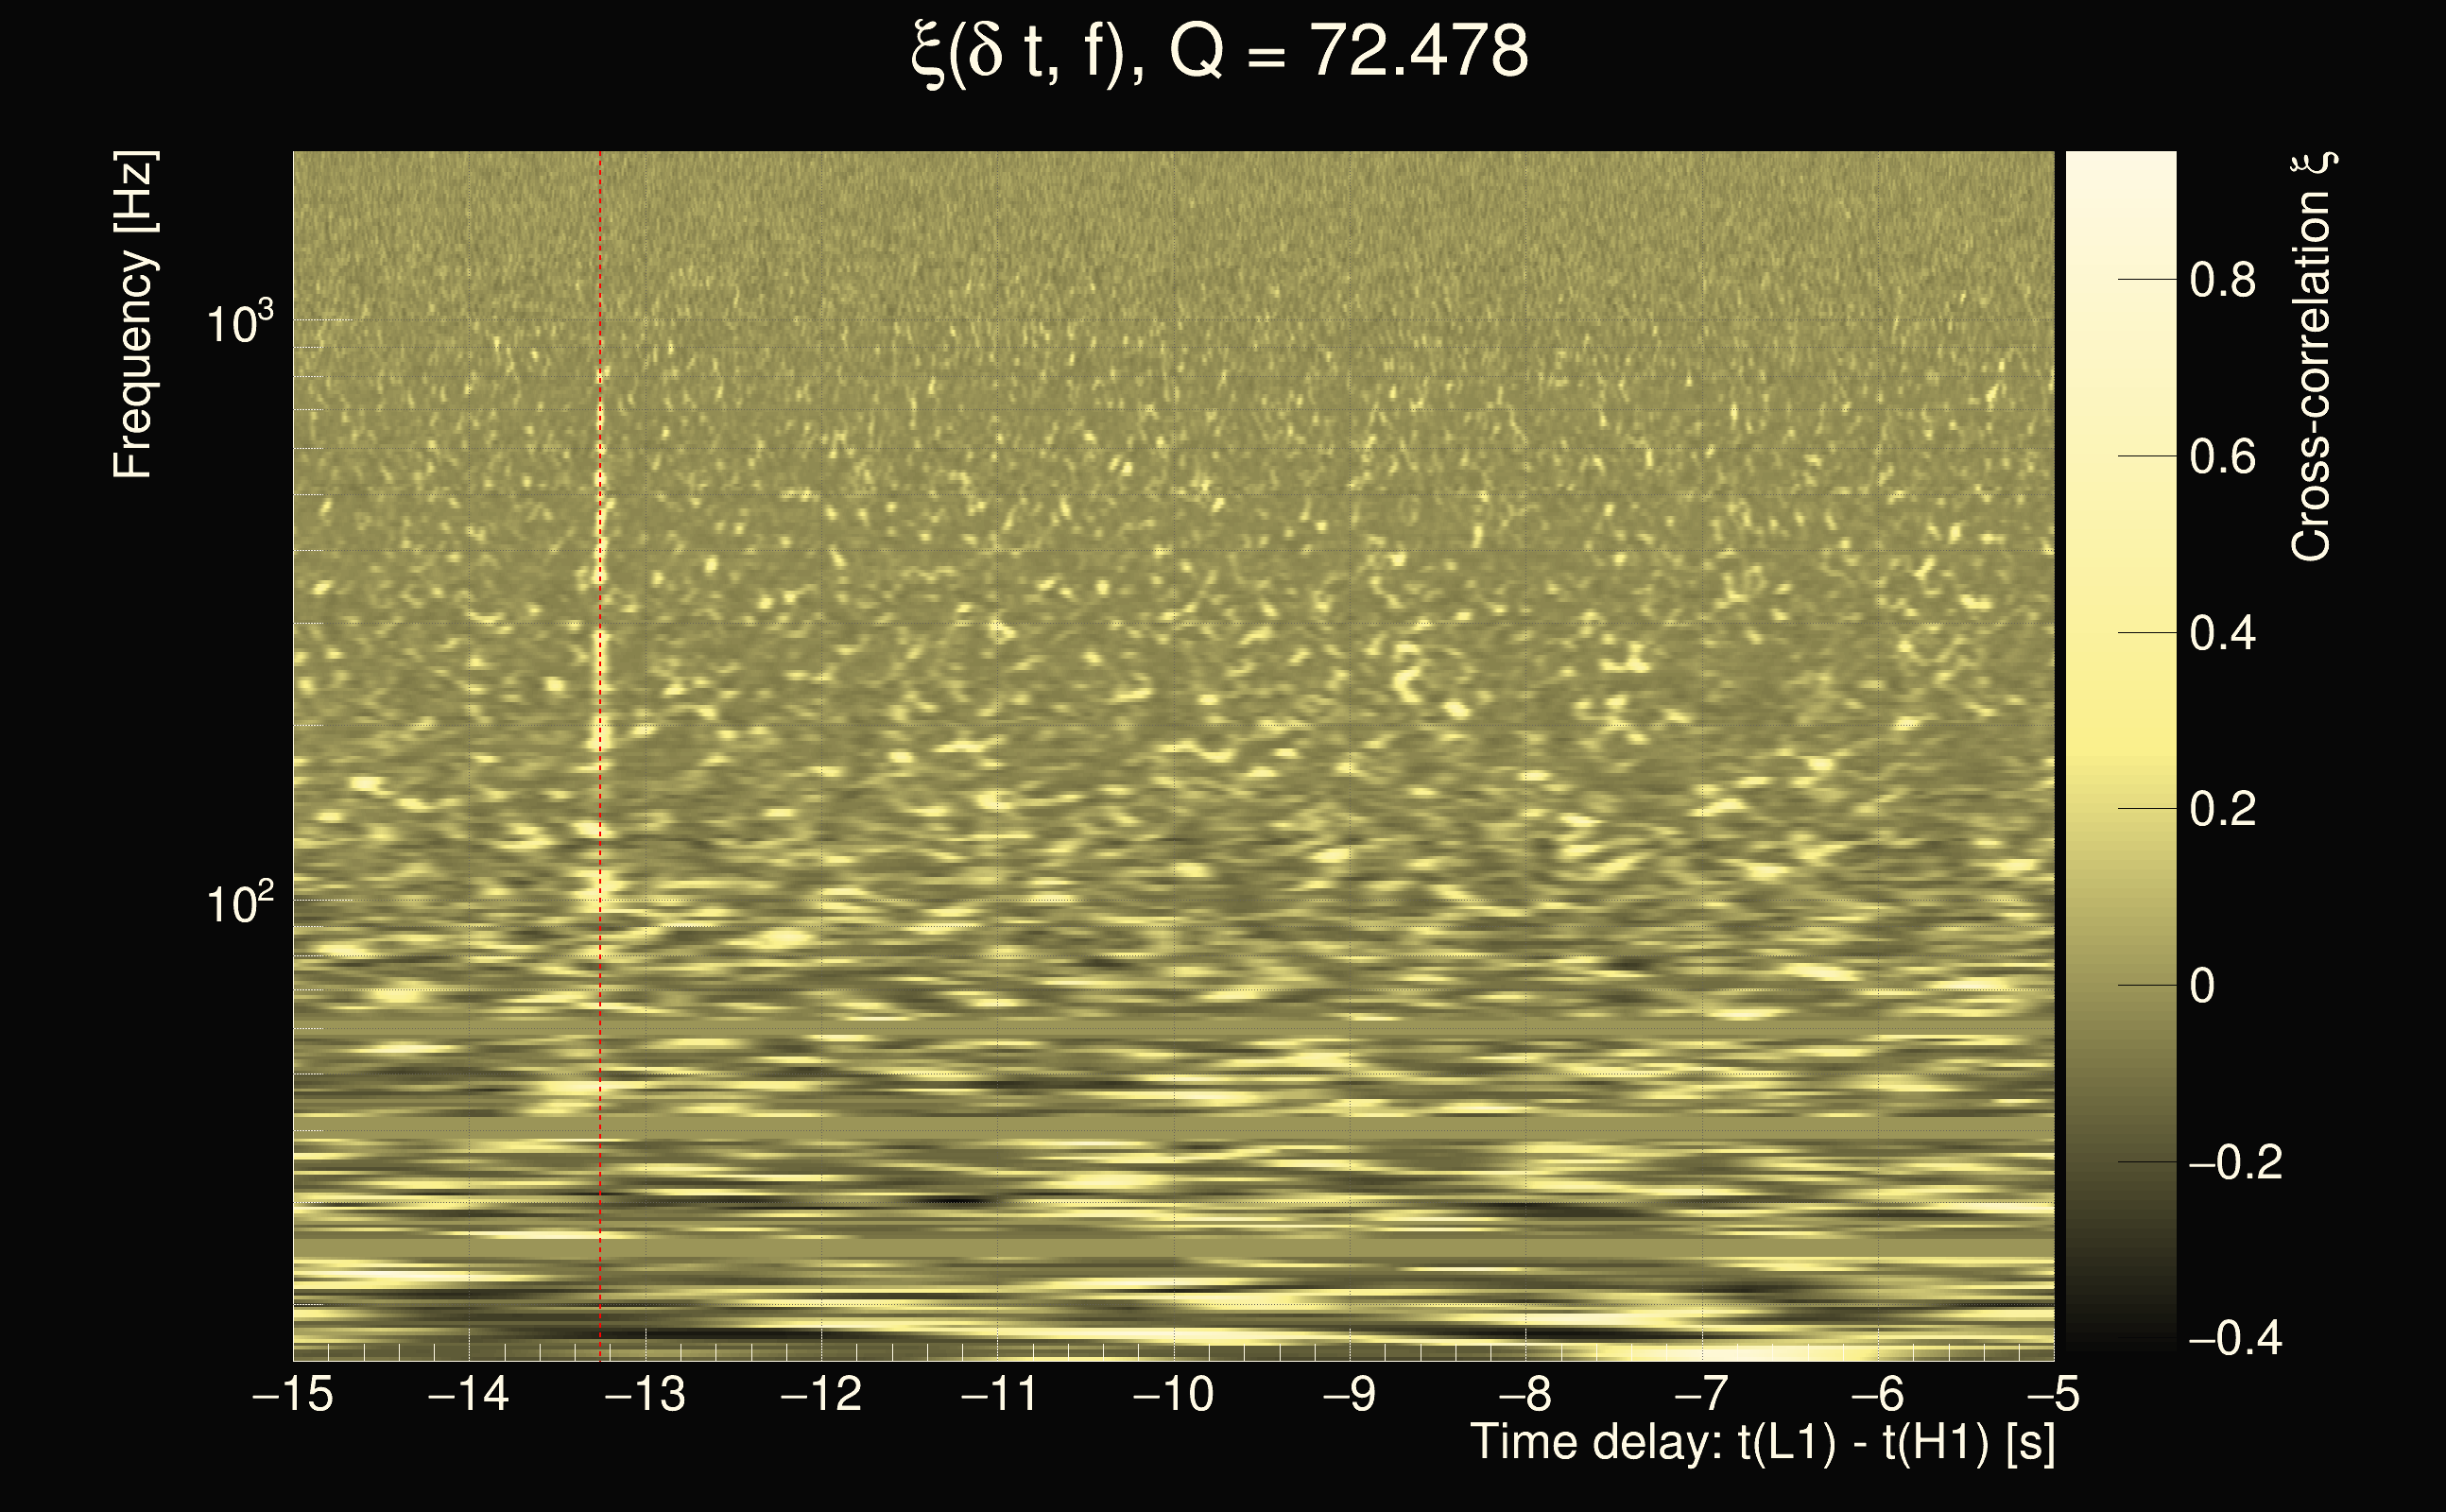Click the −0.4 colorbar tick label
The image size is (2446, 1512).
[2234, 1338]
